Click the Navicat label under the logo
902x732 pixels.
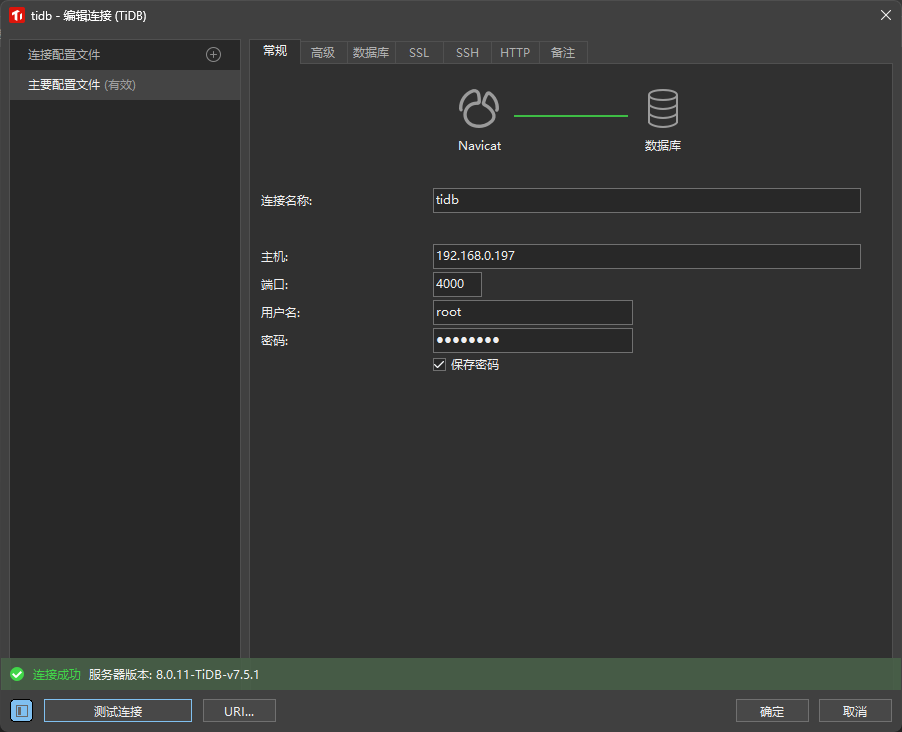(x=479, y=146)
